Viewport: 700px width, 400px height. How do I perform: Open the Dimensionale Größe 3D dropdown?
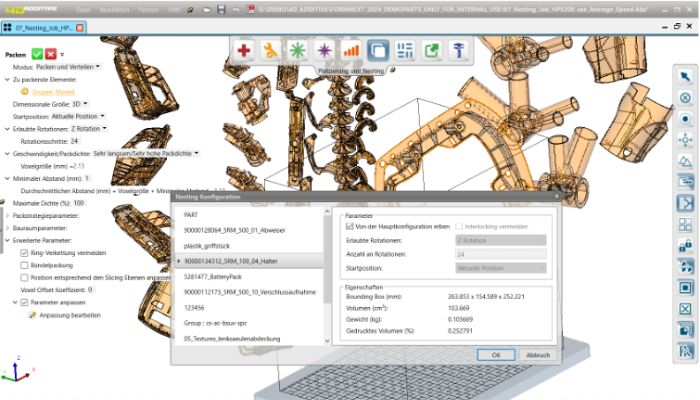click(81, 103)
